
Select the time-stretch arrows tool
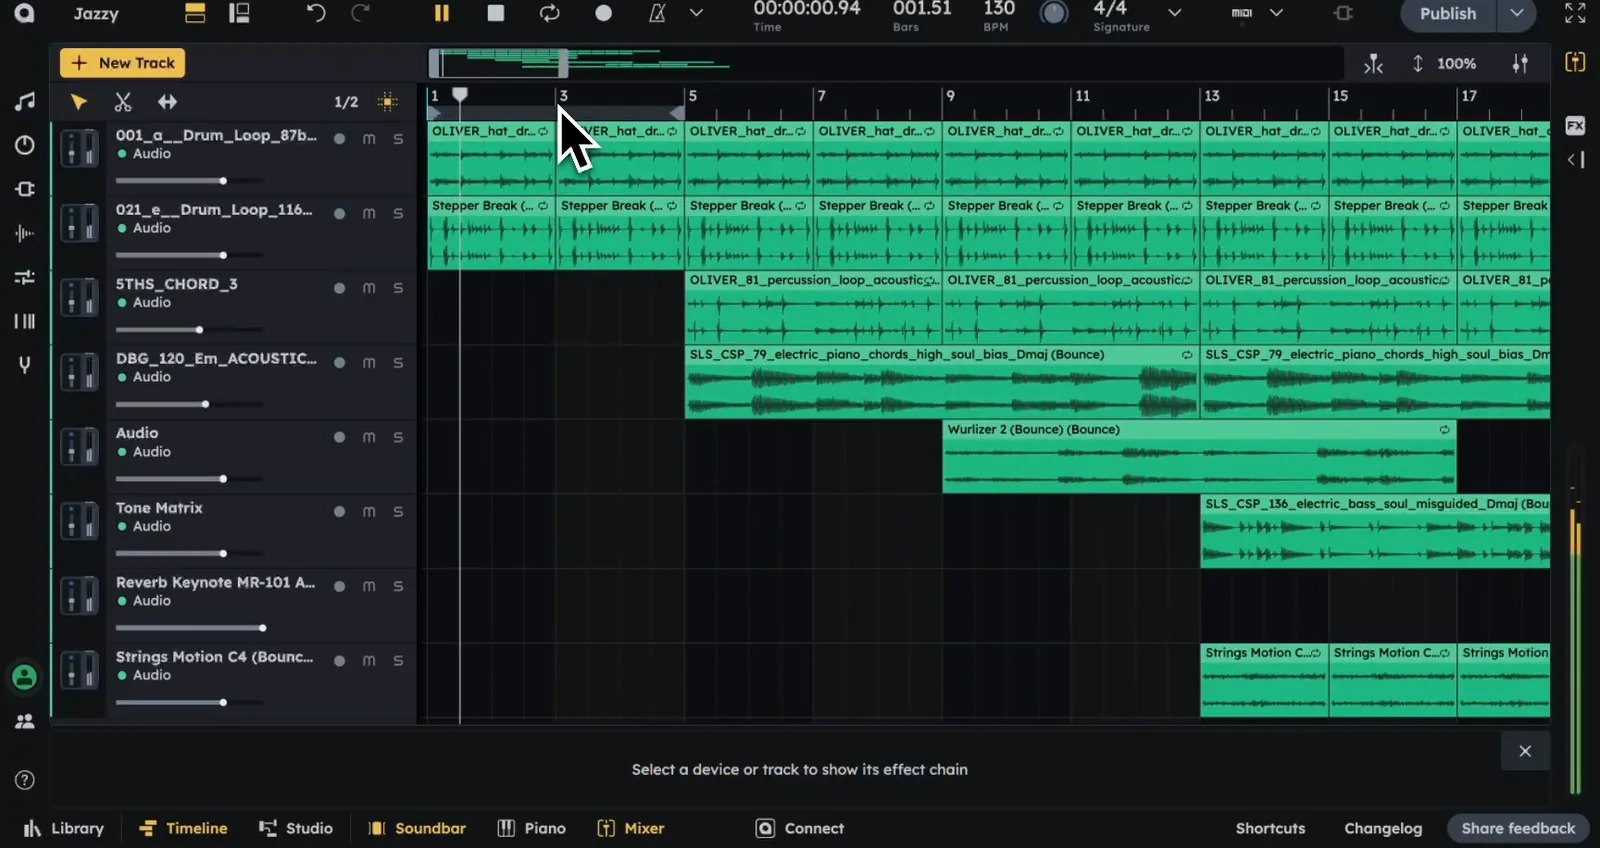[x=167, y=102]
